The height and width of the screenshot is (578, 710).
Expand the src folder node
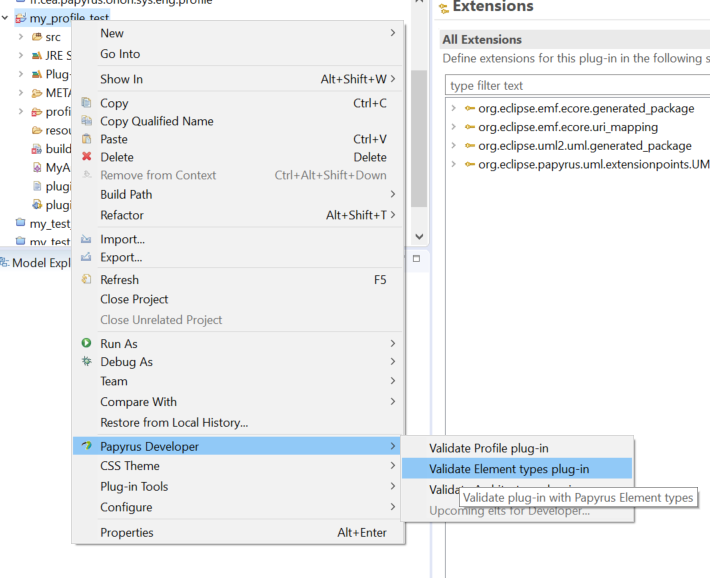pos(21,37)
